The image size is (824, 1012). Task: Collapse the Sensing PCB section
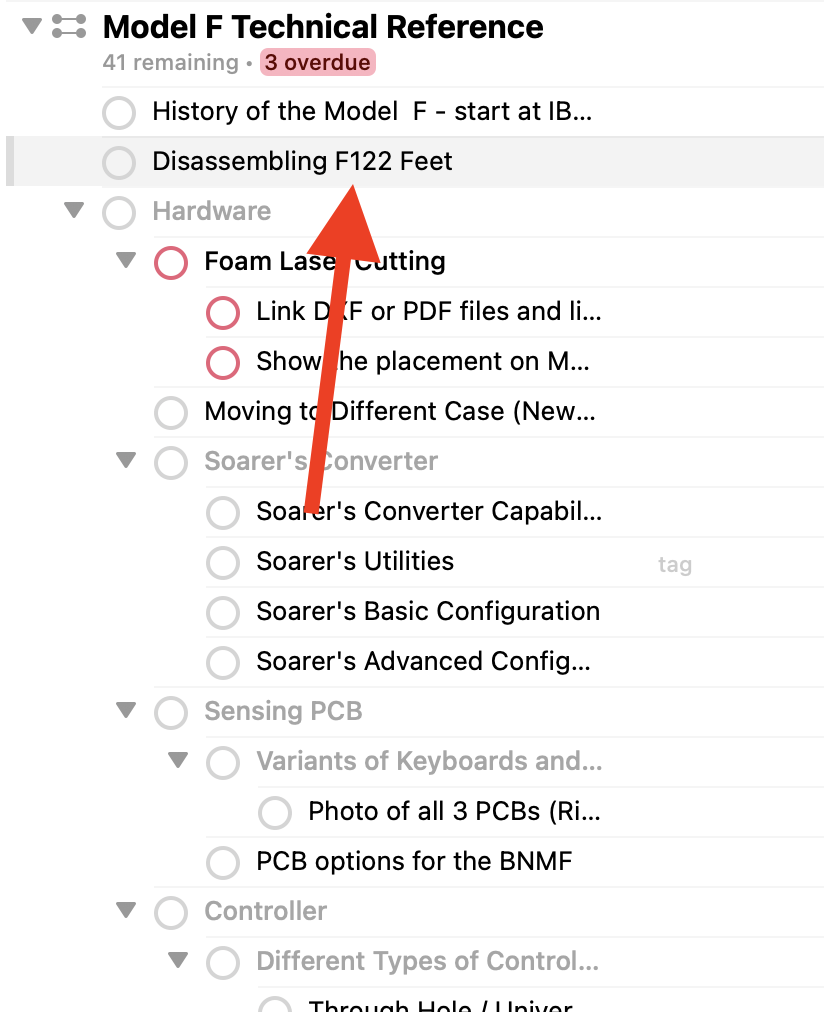pos(125,712)
